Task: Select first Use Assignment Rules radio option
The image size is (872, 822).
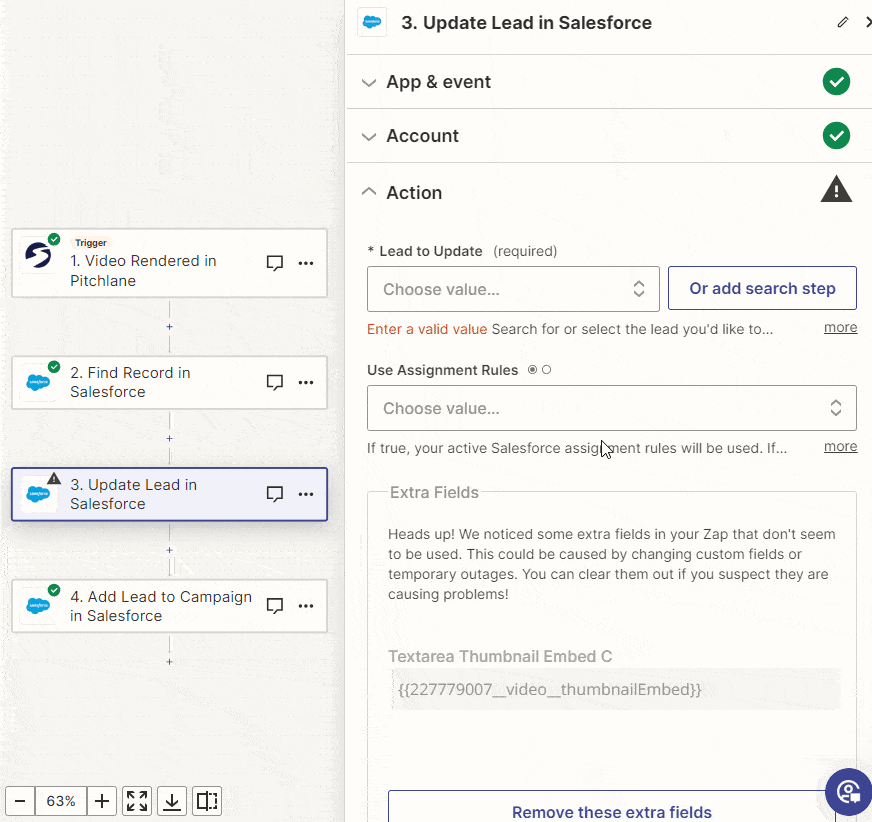Action: tap(532, 370)
